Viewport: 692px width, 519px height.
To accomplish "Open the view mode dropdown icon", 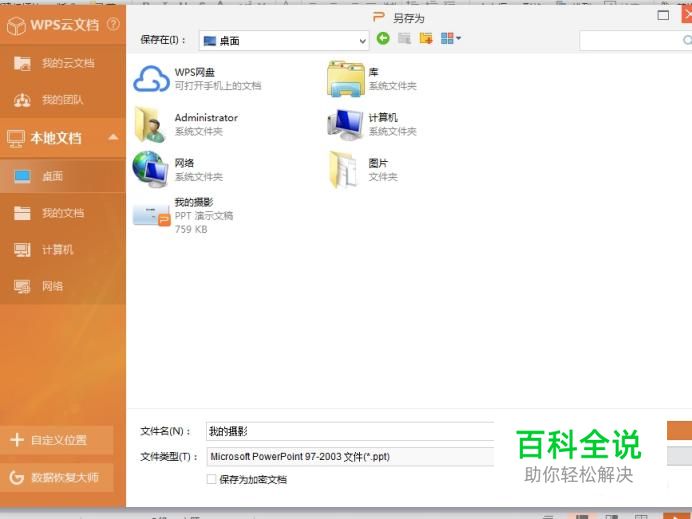I will click(451, 38).
